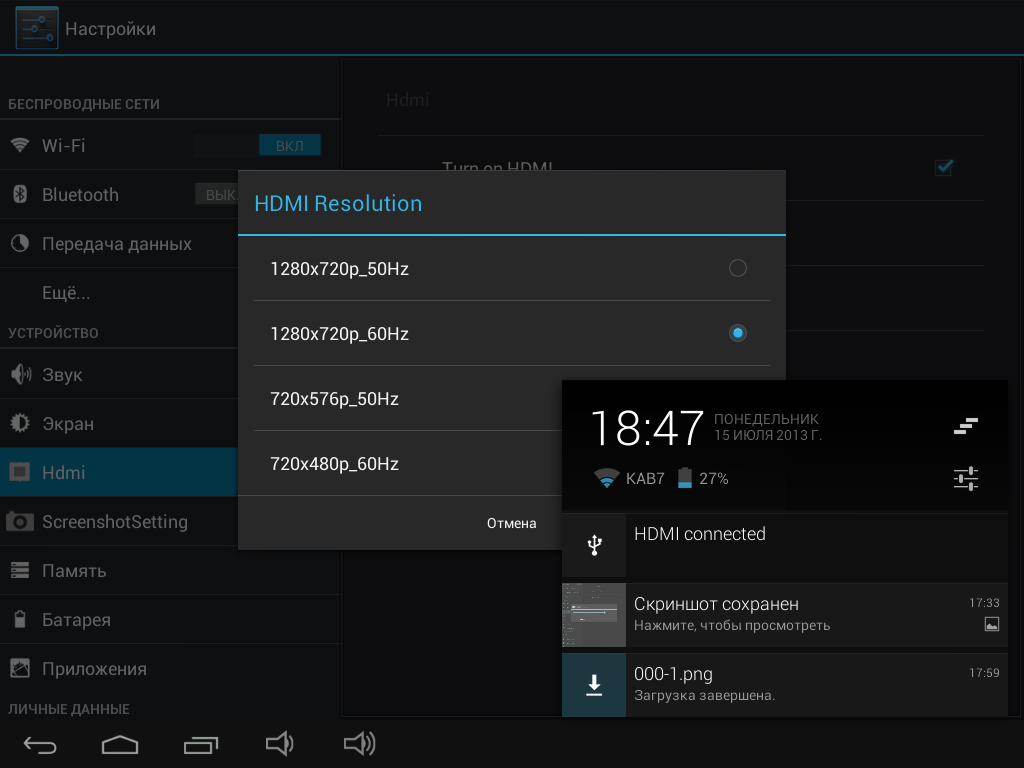The width and height of the screenshot is (1024, 768).
Task: Open the saved screenshot thumbnail notification
Action: tap(594, 615)
